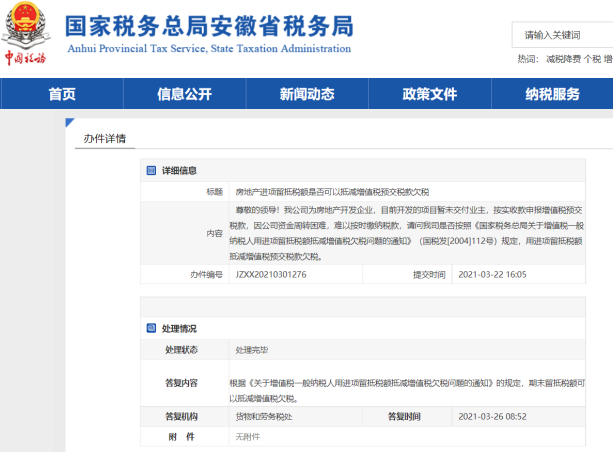Click the red 中国税务 calligraphy logo

point(27,58)
